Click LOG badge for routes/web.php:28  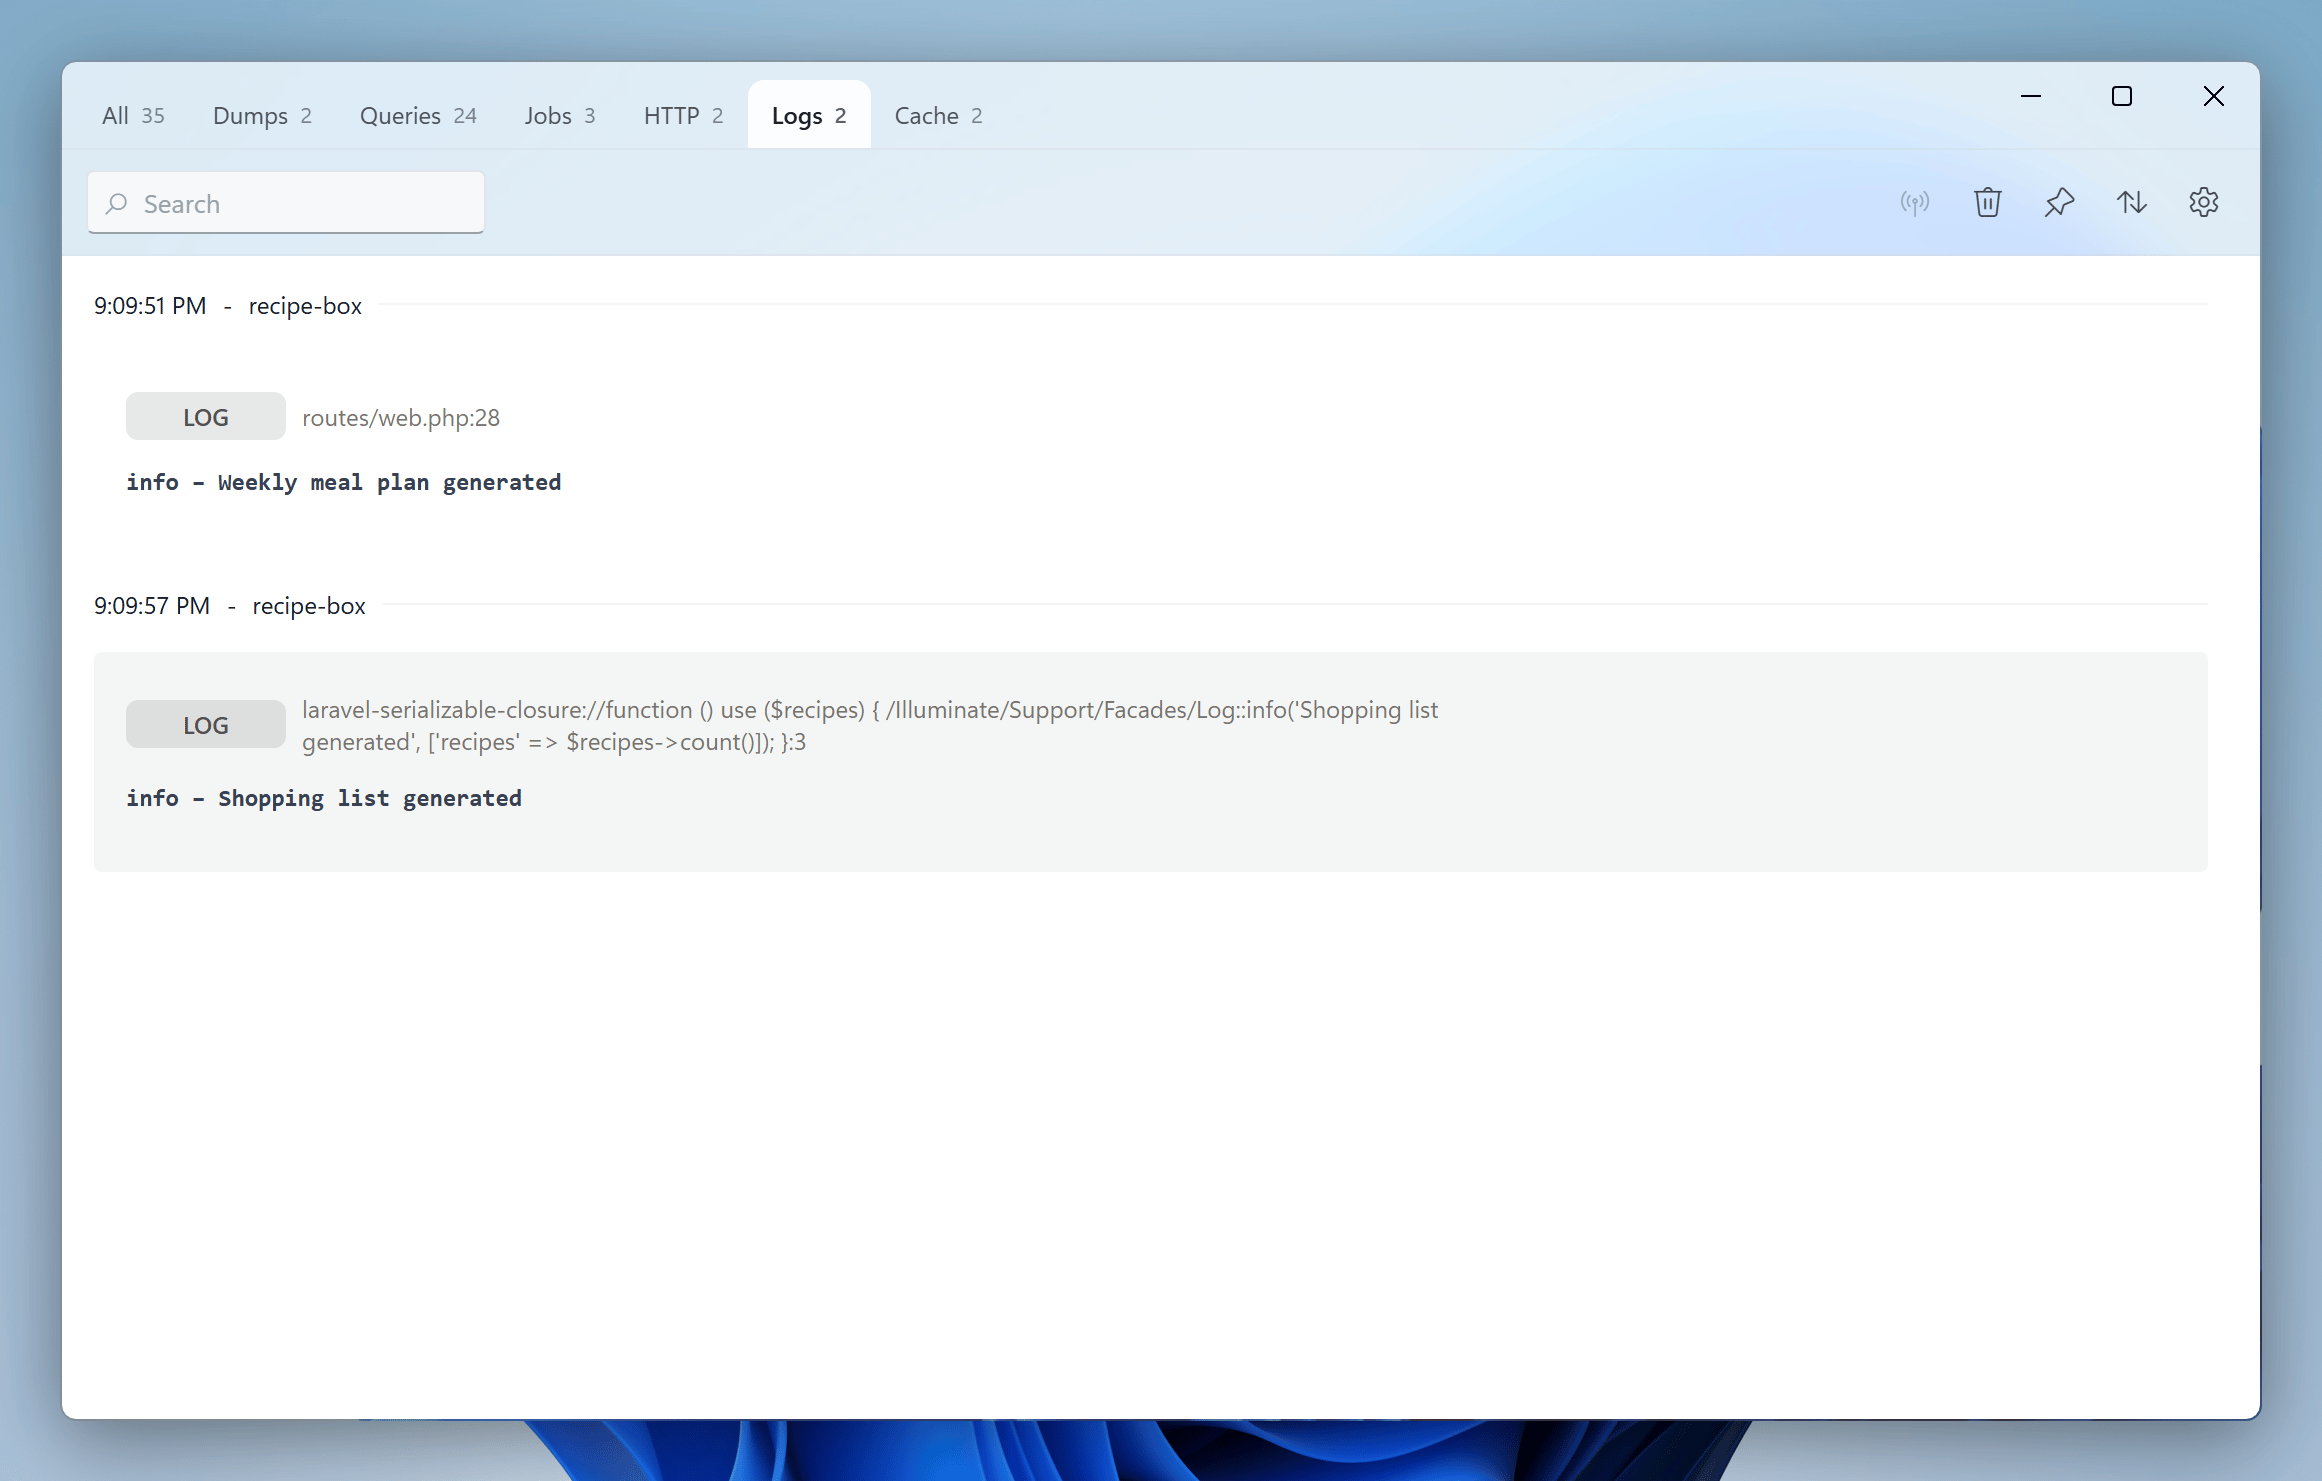pos(206,417)
